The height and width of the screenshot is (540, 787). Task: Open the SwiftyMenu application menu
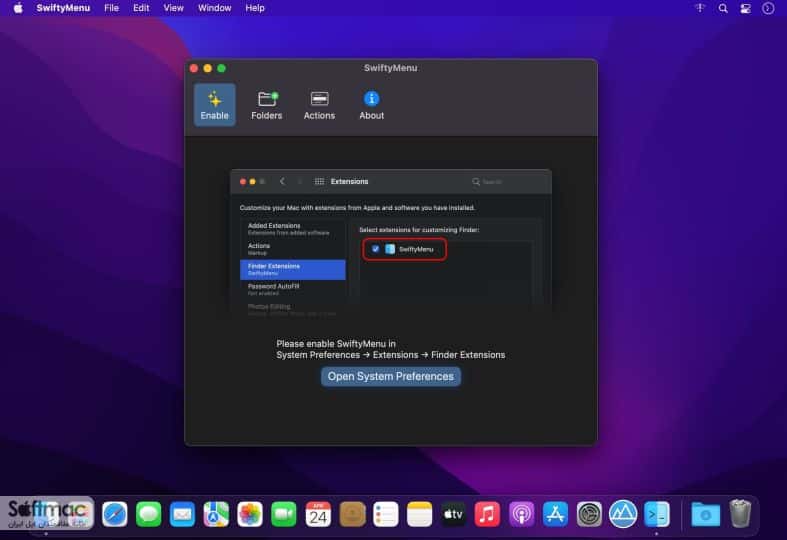[x=63, y=8]
